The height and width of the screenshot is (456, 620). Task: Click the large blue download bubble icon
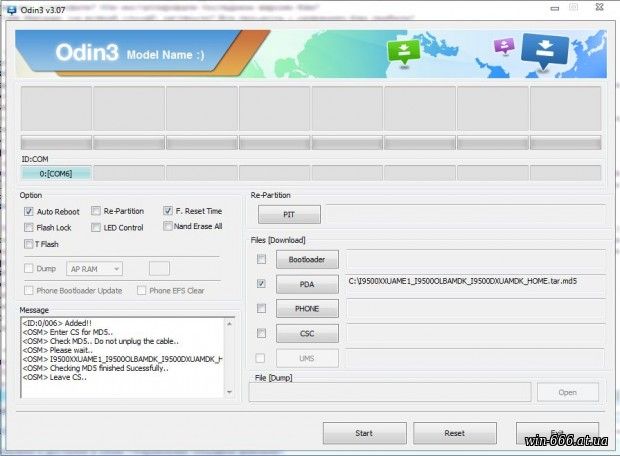pyautogui.click(x=545, y=51)
